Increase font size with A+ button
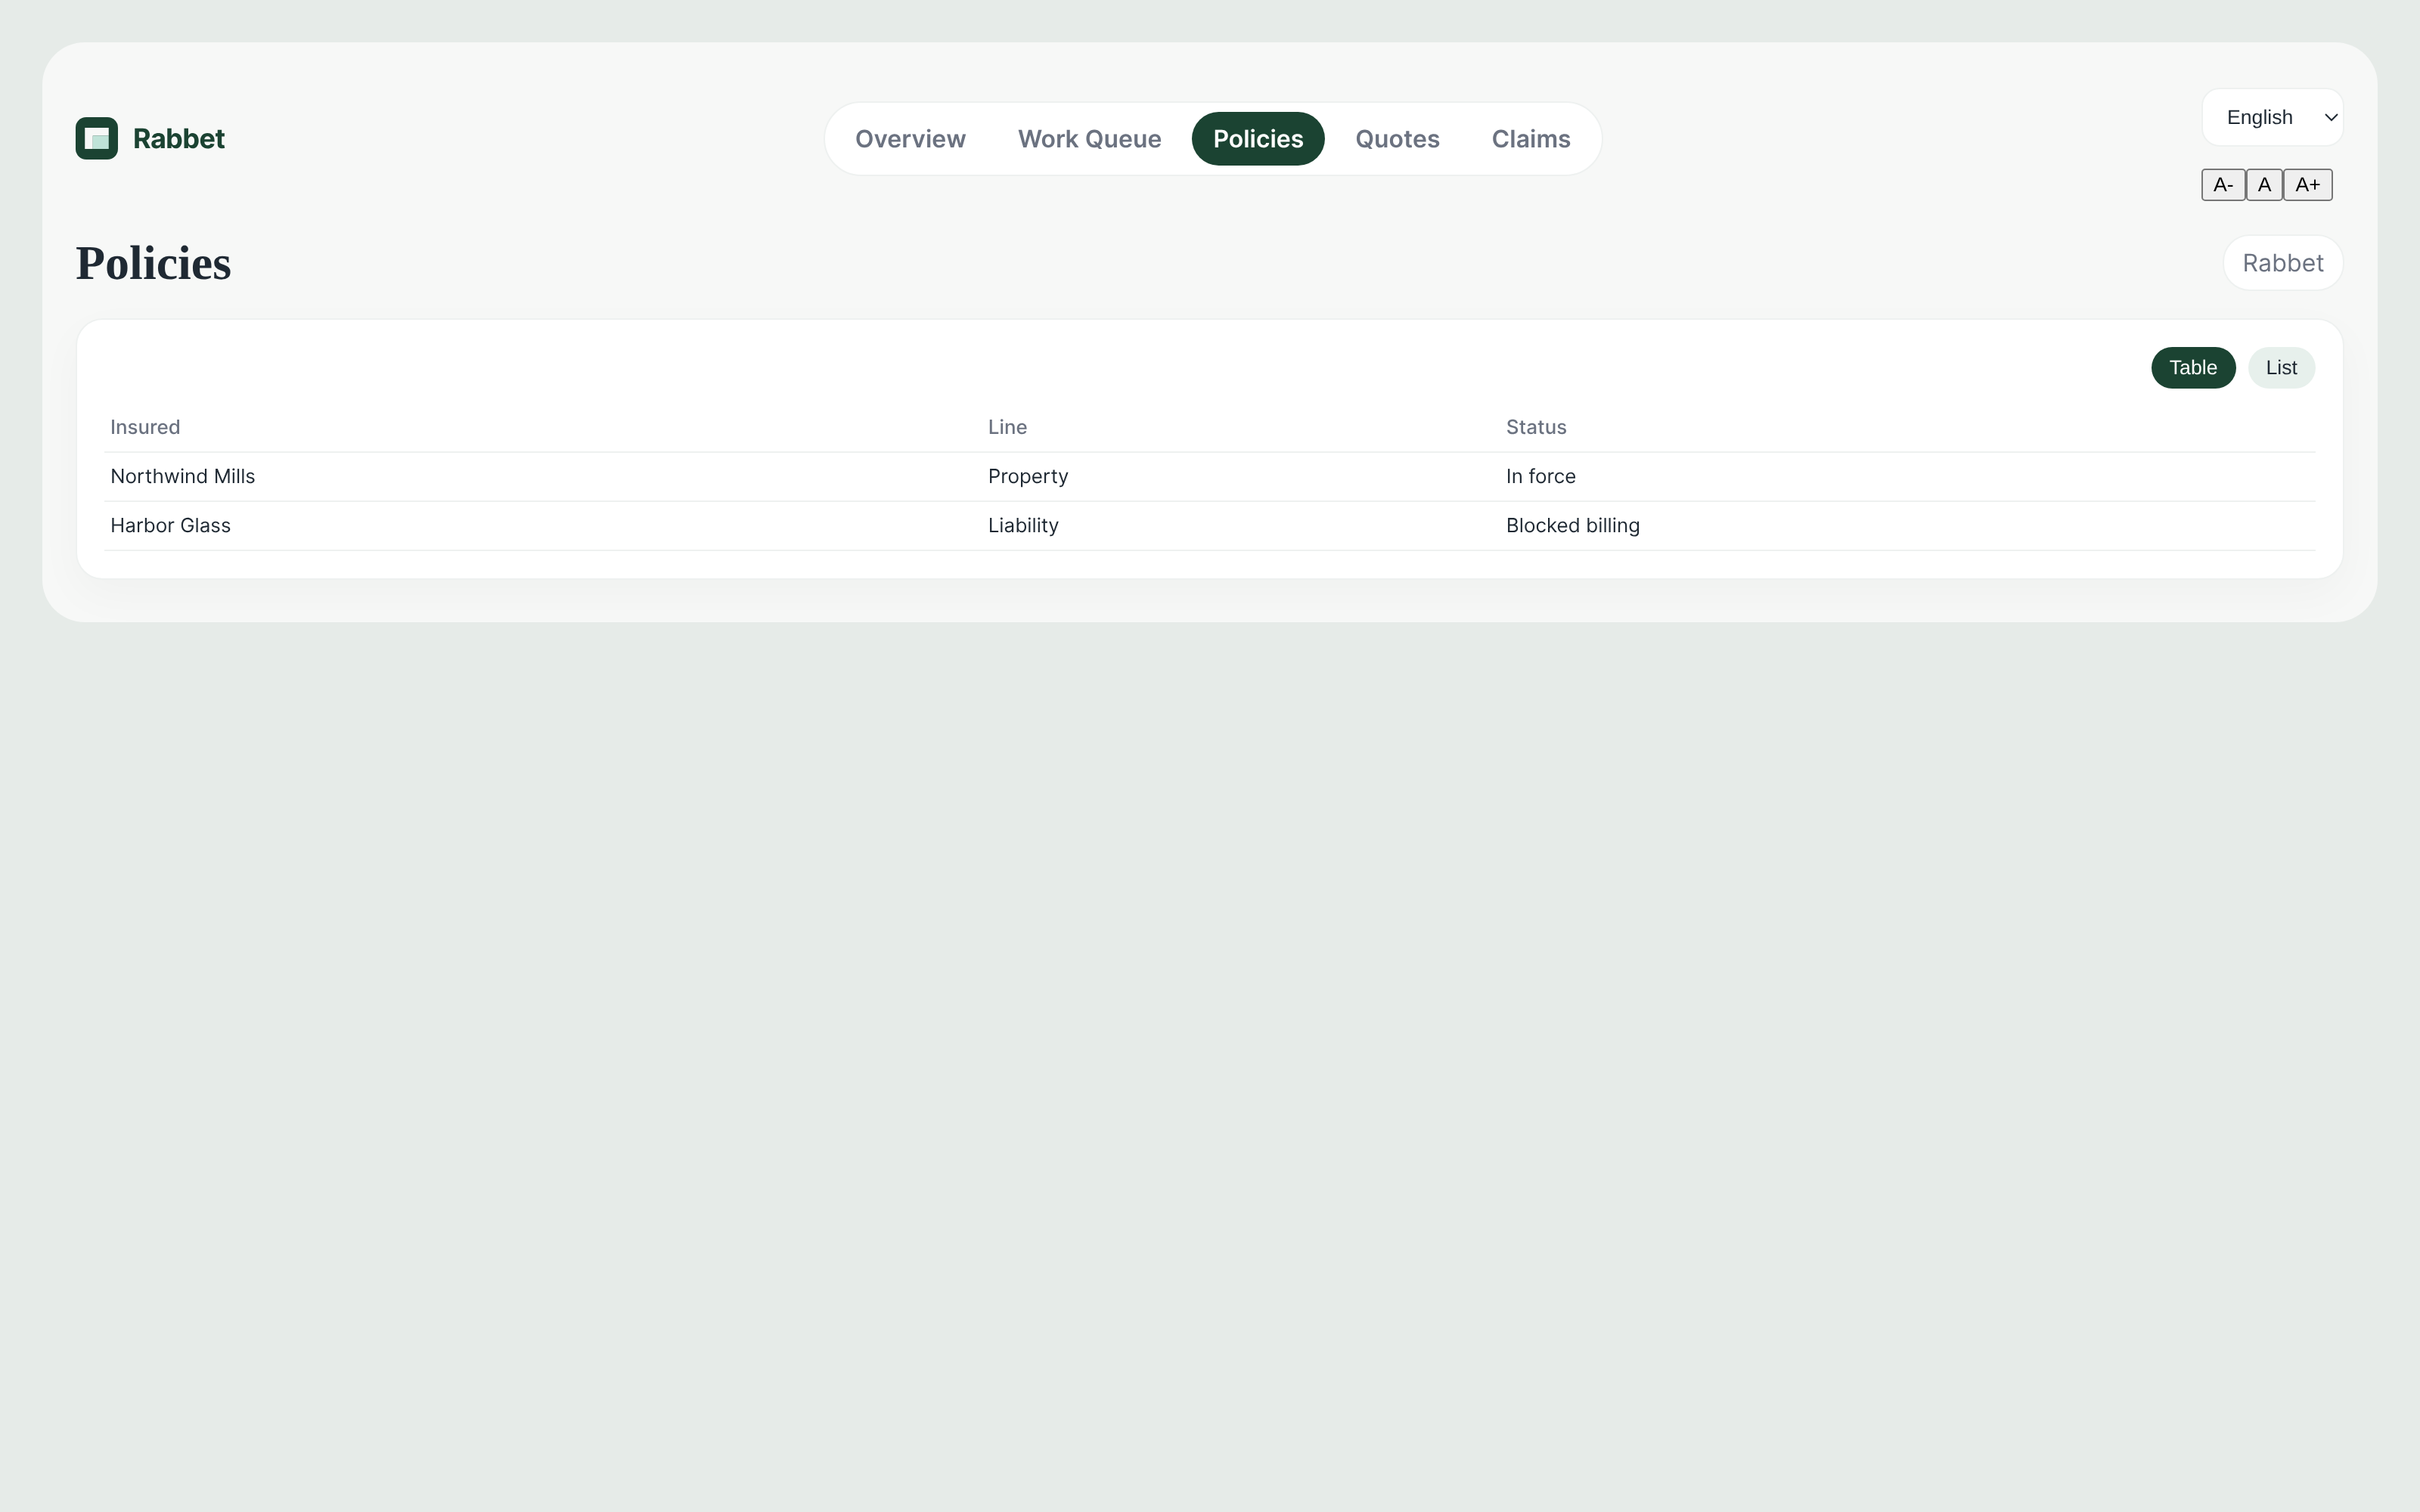The width and height of the screenshot is (2420, 1512). tap(2308, 185)
